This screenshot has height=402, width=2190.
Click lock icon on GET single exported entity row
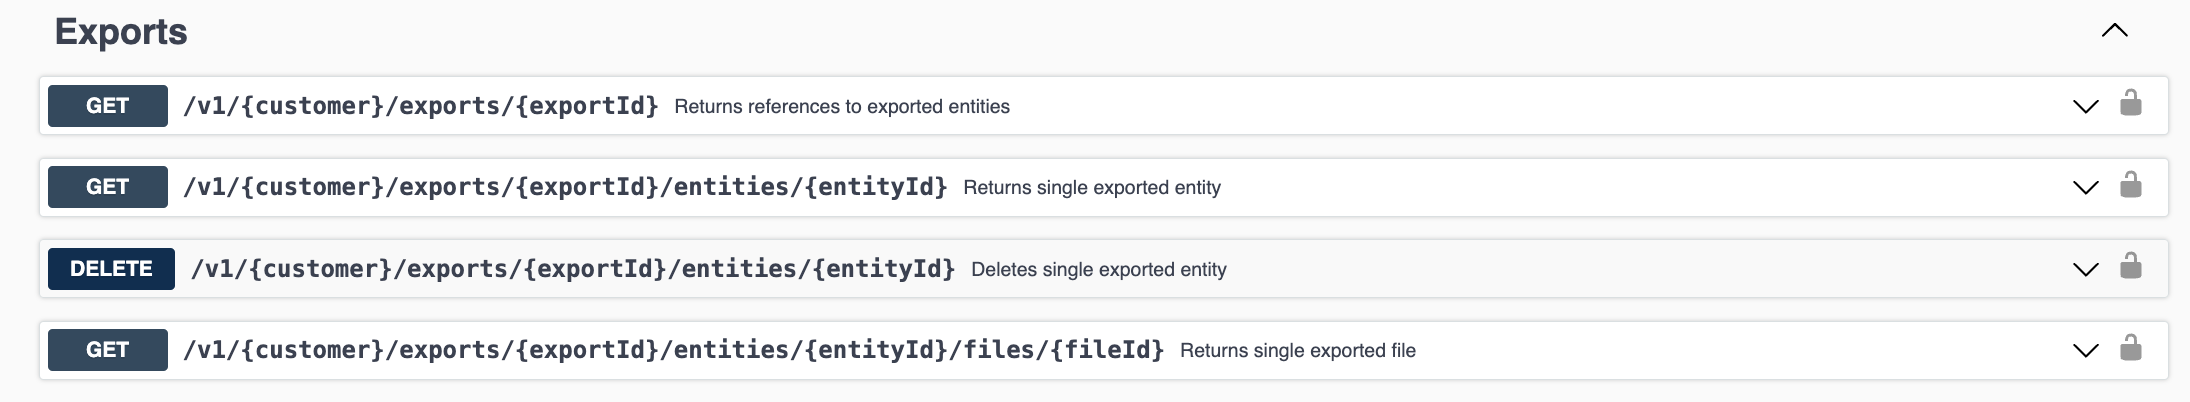coord(2131,186)
